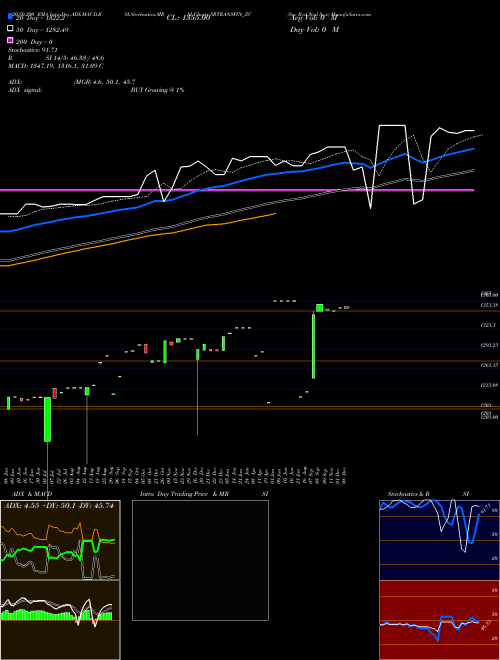Click the 'Day Vol: 0 M' text
500x660 pixels.
pos(314,30)
